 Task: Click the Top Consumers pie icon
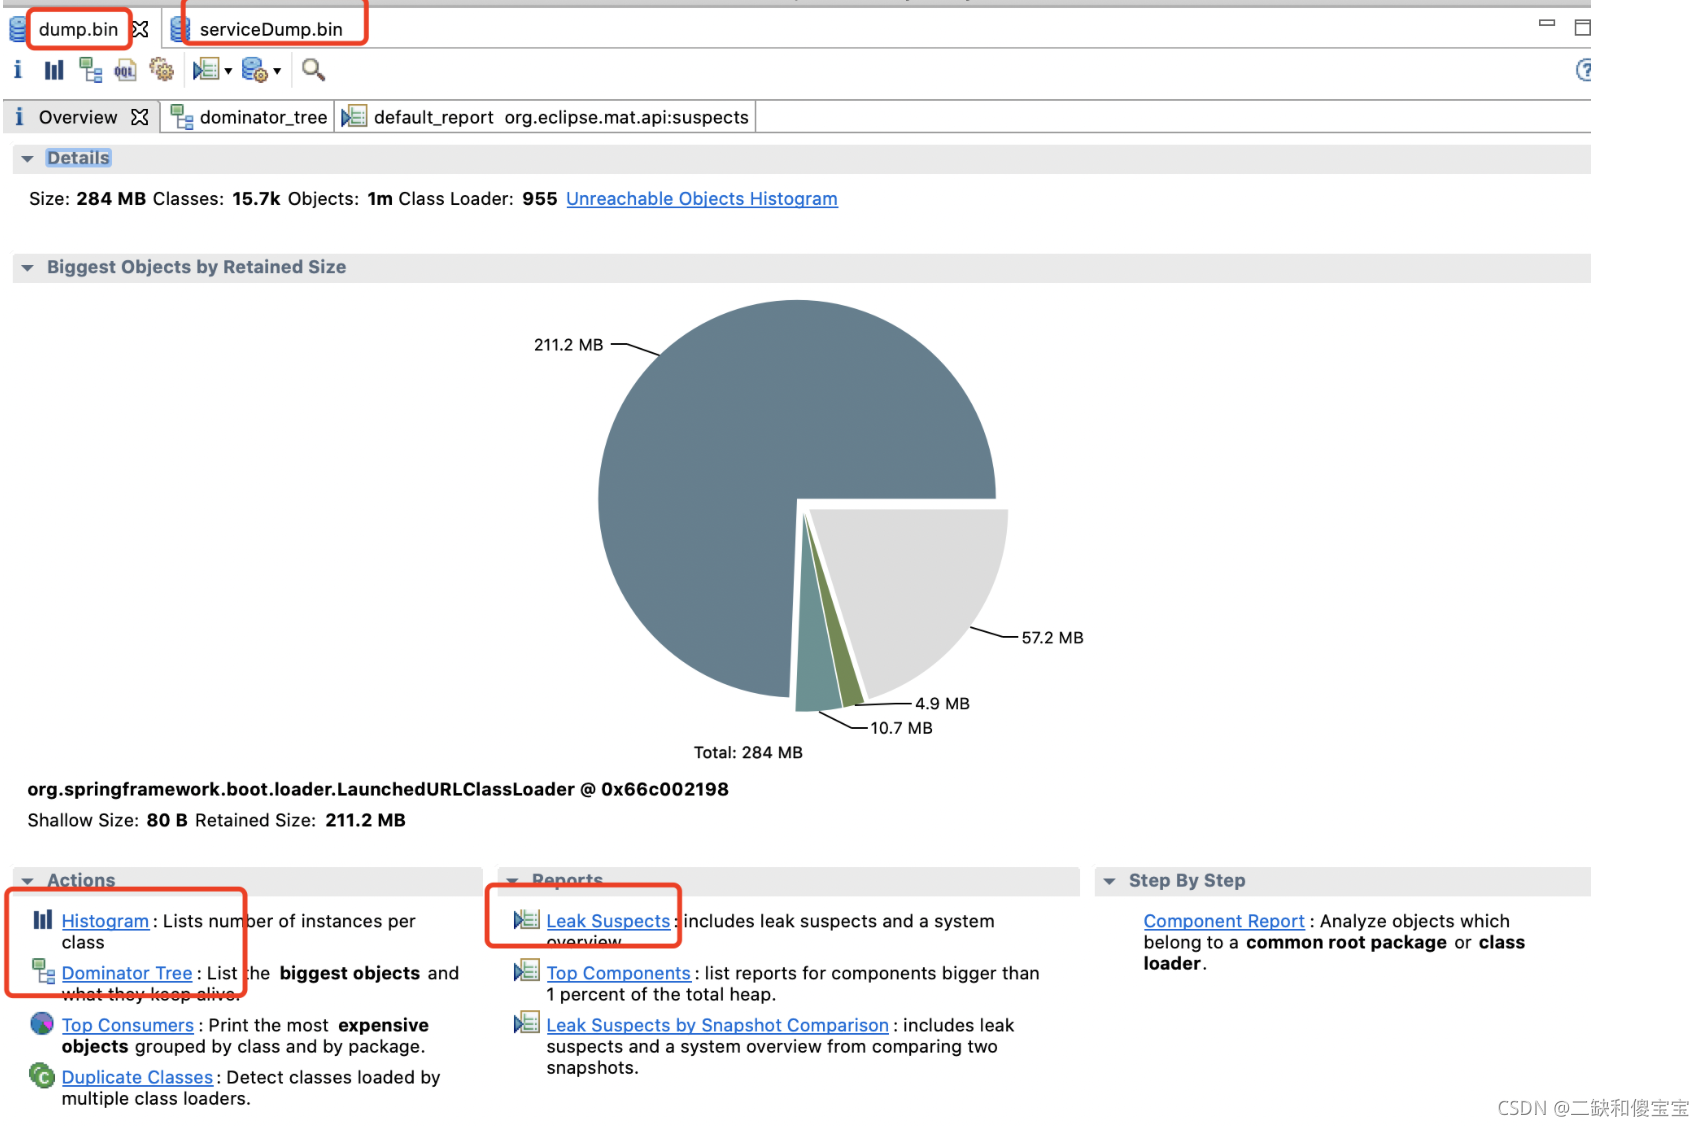click(42, 1023)
